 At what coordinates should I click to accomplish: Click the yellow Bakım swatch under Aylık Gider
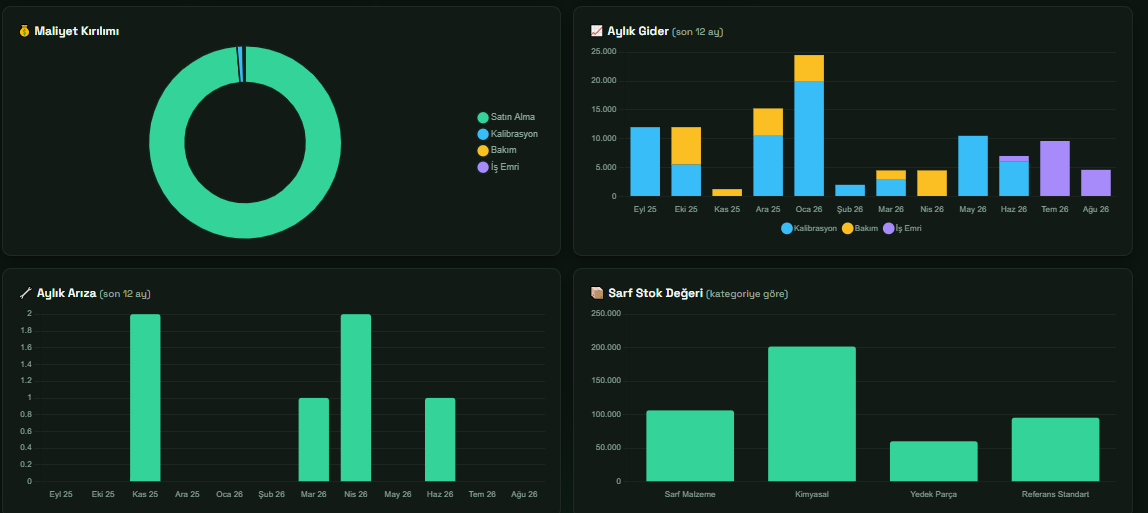click(x=848, y=228)
